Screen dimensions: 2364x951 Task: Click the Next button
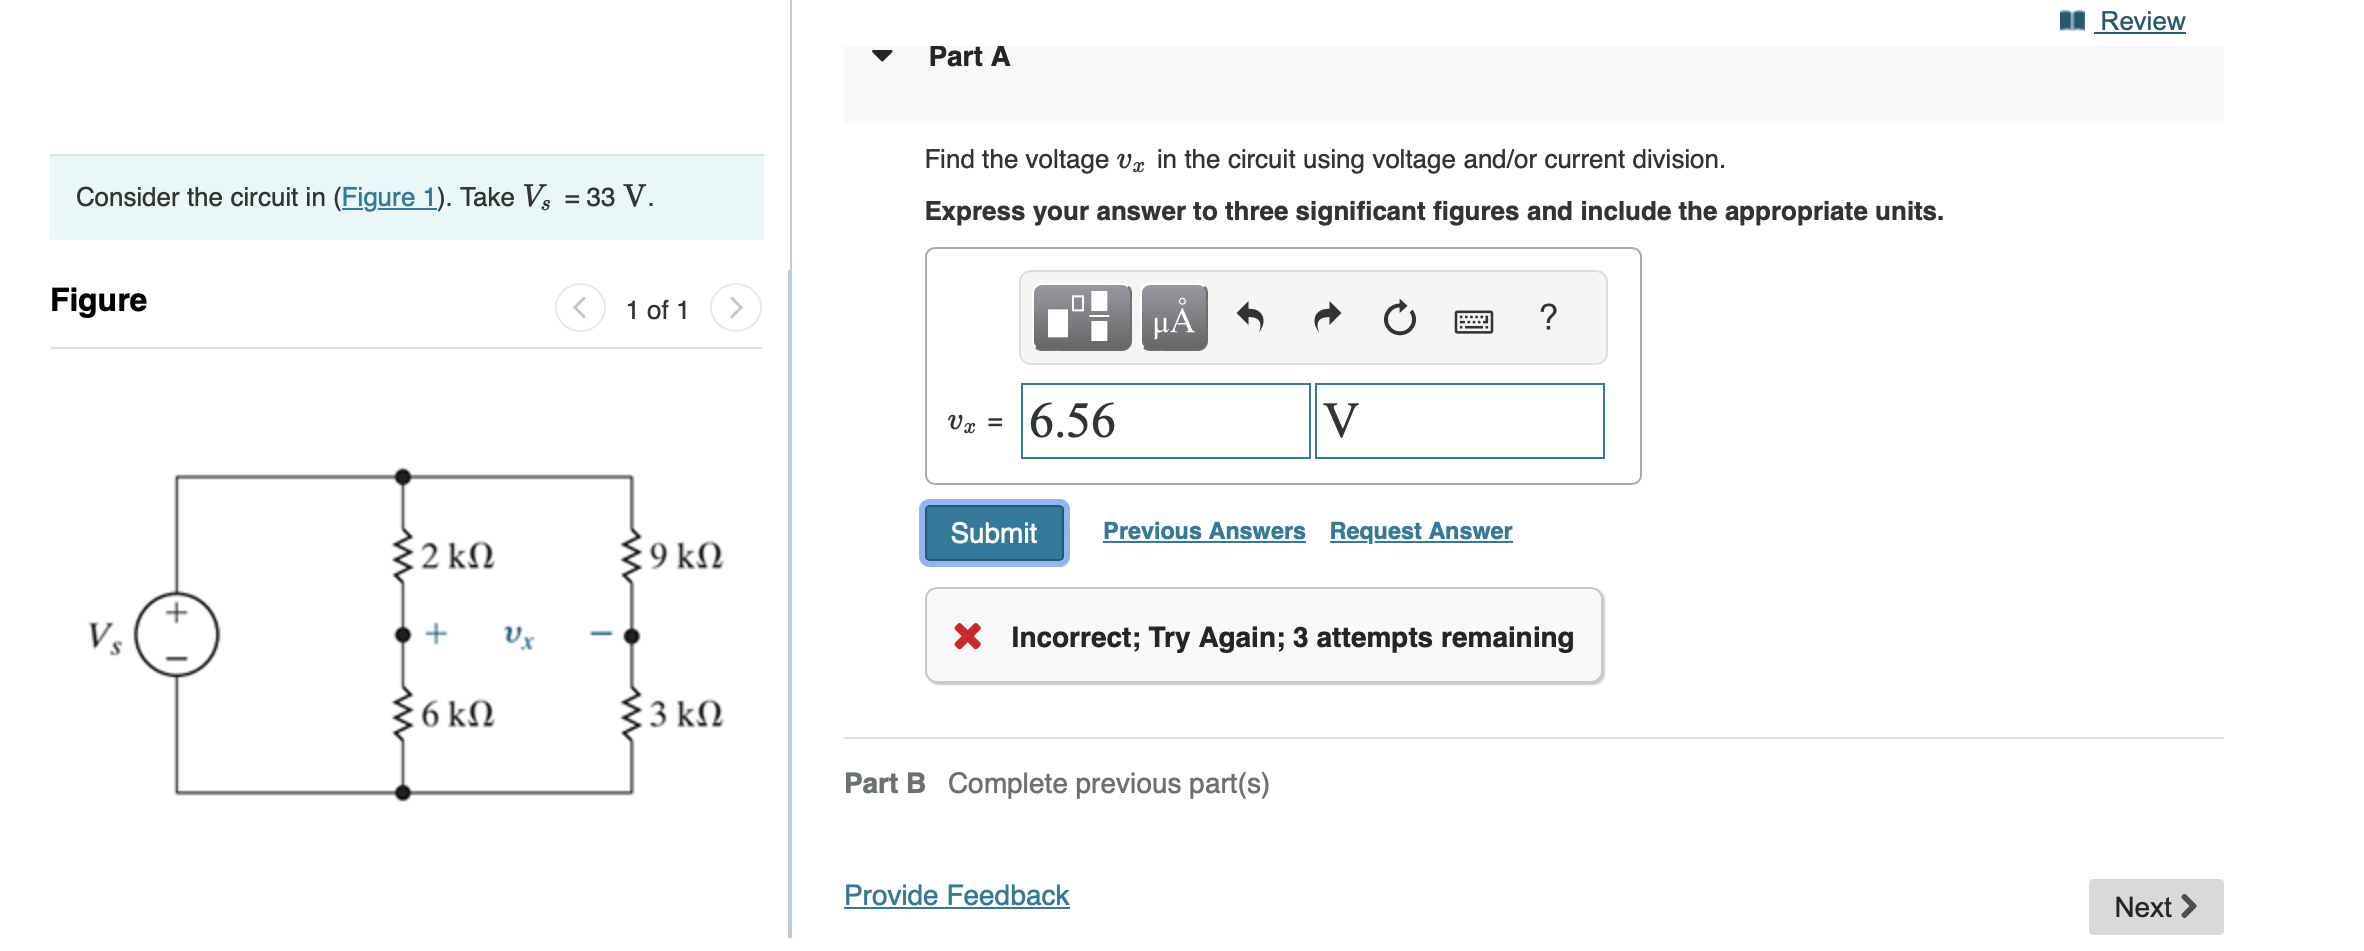(2155, 907)
